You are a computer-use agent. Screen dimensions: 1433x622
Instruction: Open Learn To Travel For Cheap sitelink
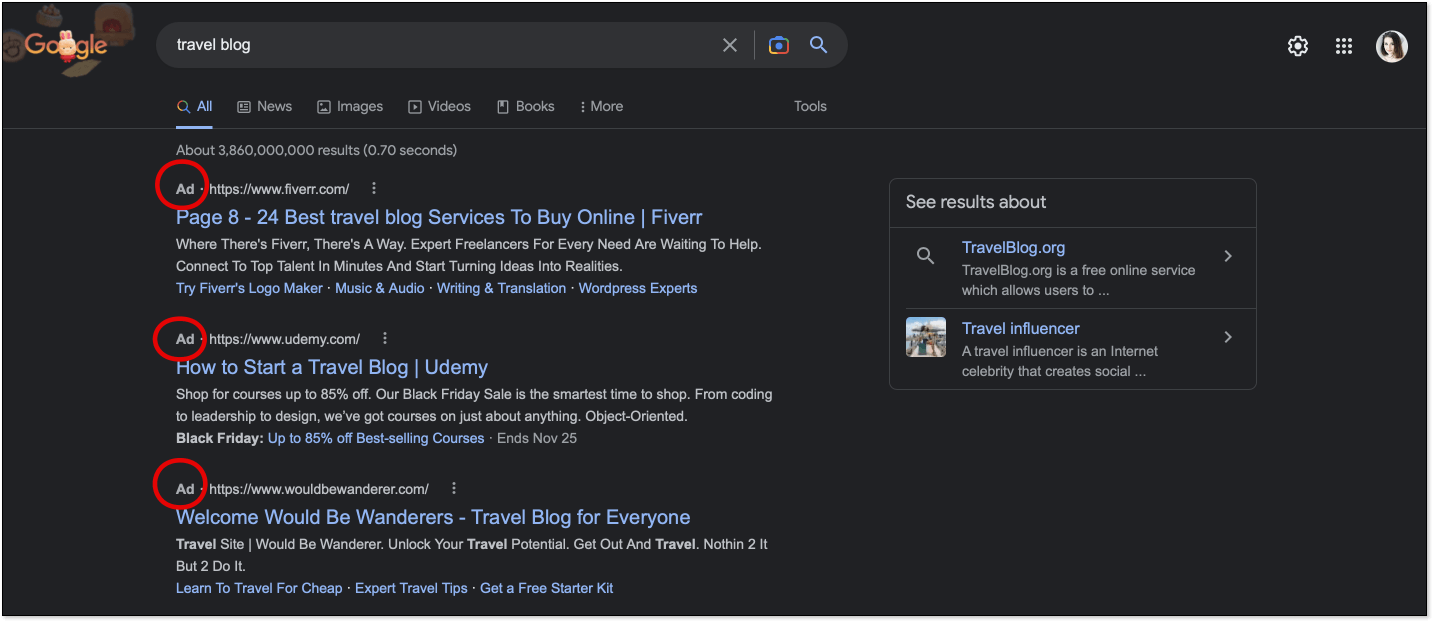tap(259, 588)
